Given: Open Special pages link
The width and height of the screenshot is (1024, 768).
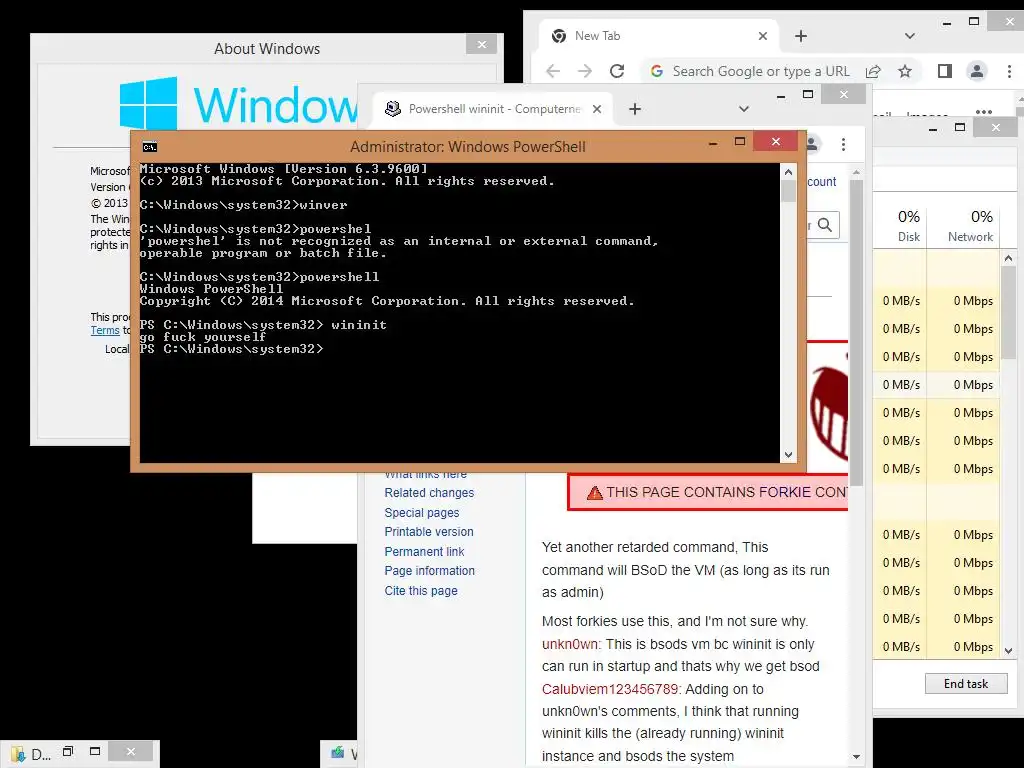Looking at the screenshot, I should point(421,513).
